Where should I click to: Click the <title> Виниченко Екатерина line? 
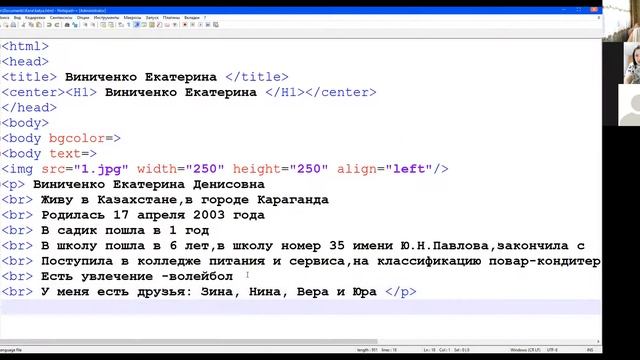point(145,77)
